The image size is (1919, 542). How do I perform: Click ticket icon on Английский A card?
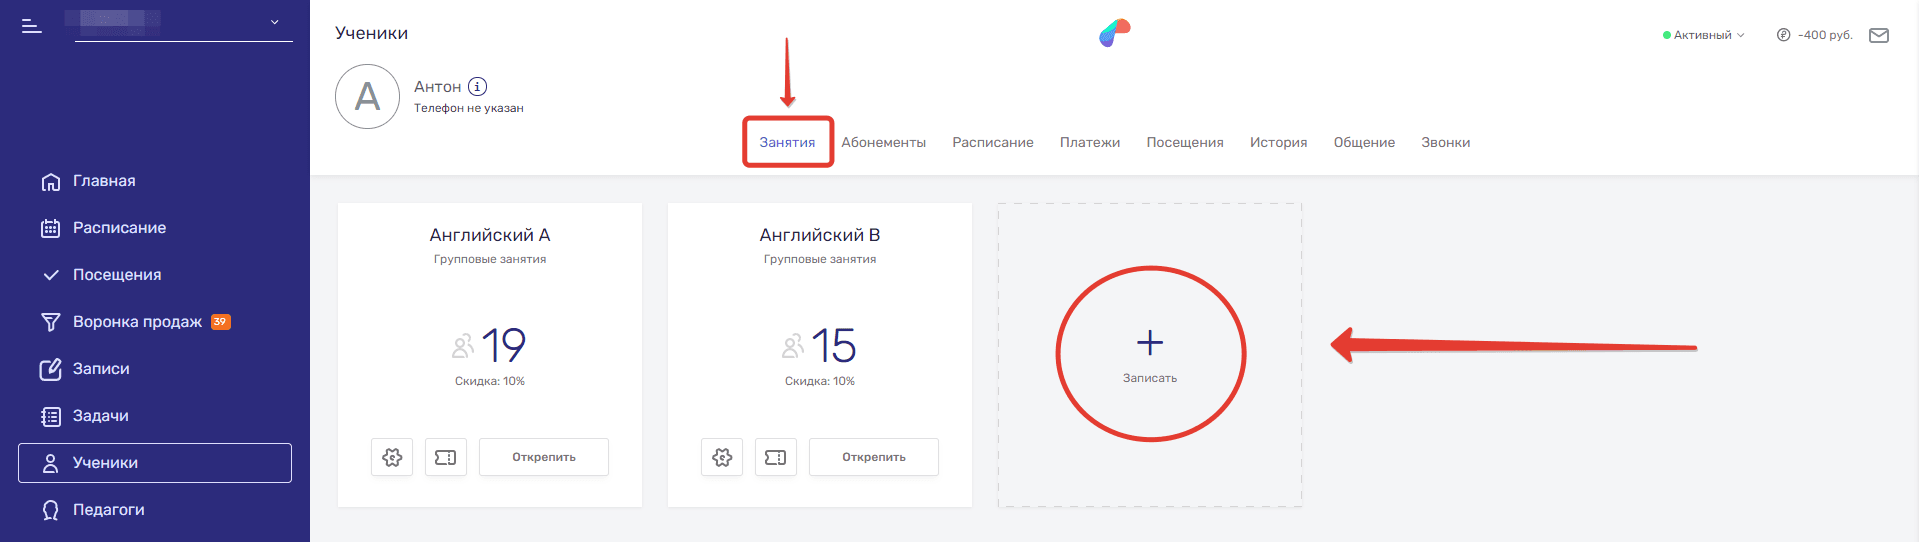point(446,457)
